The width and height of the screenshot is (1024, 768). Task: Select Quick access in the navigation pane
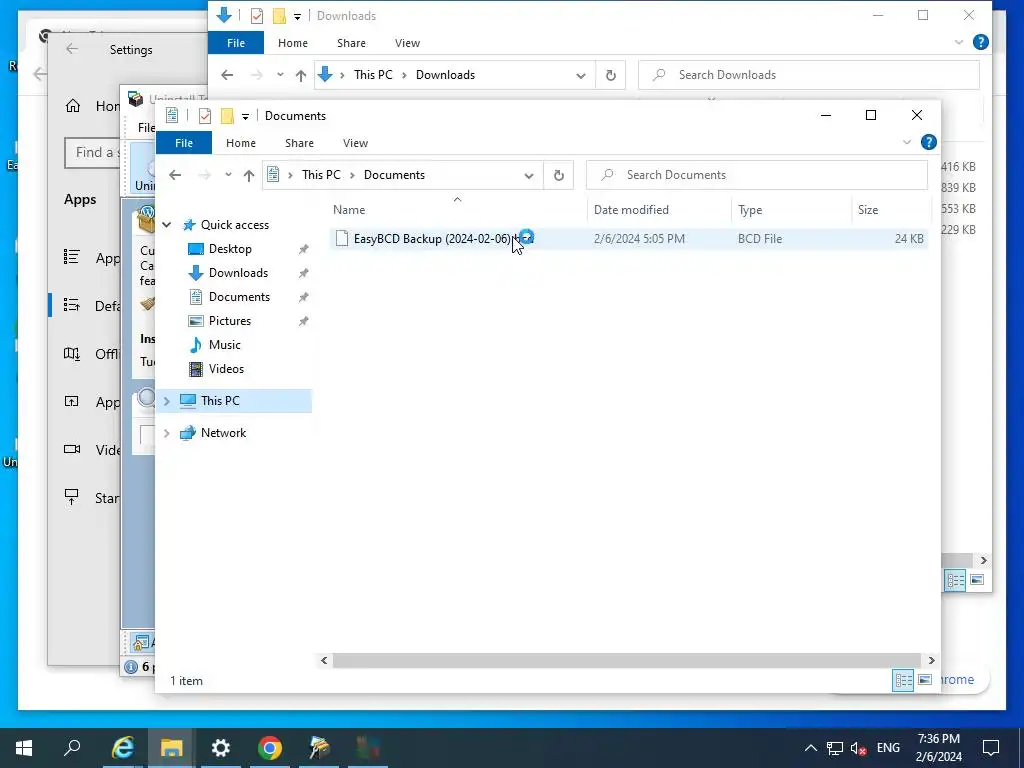click(x=234, y=225)
